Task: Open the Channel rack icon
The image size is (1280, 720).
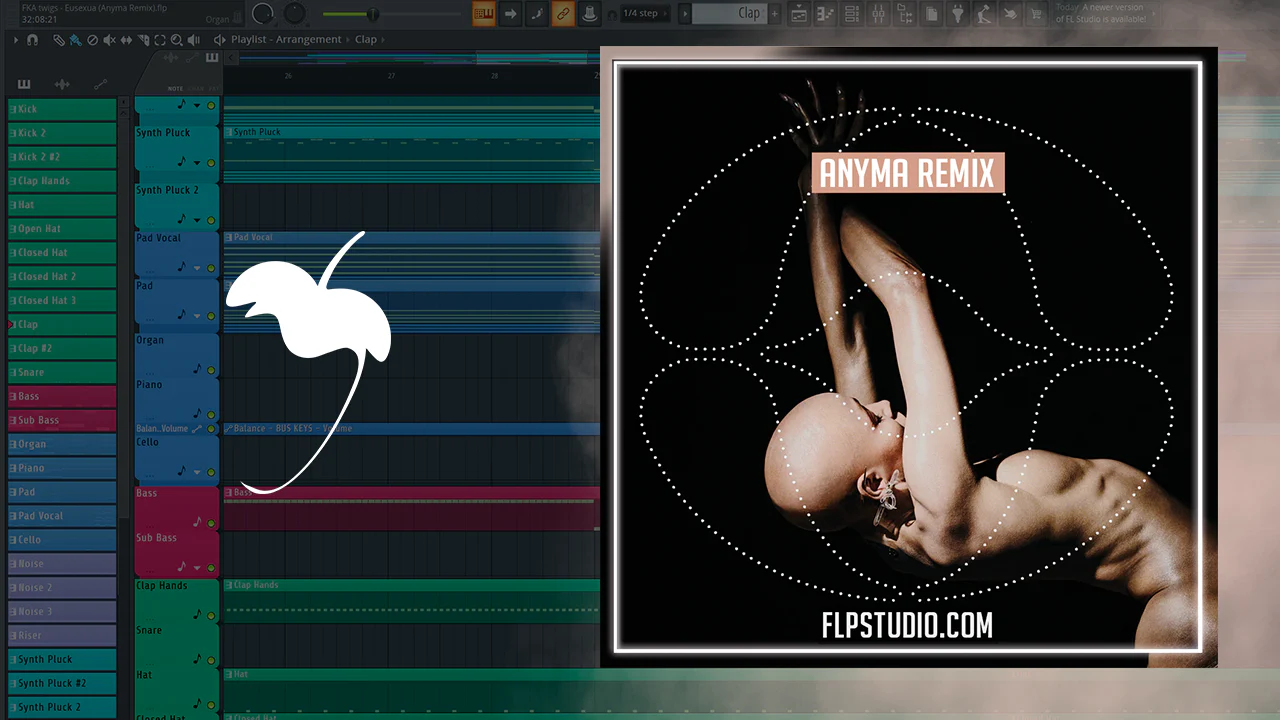Action: pos(852,13)
